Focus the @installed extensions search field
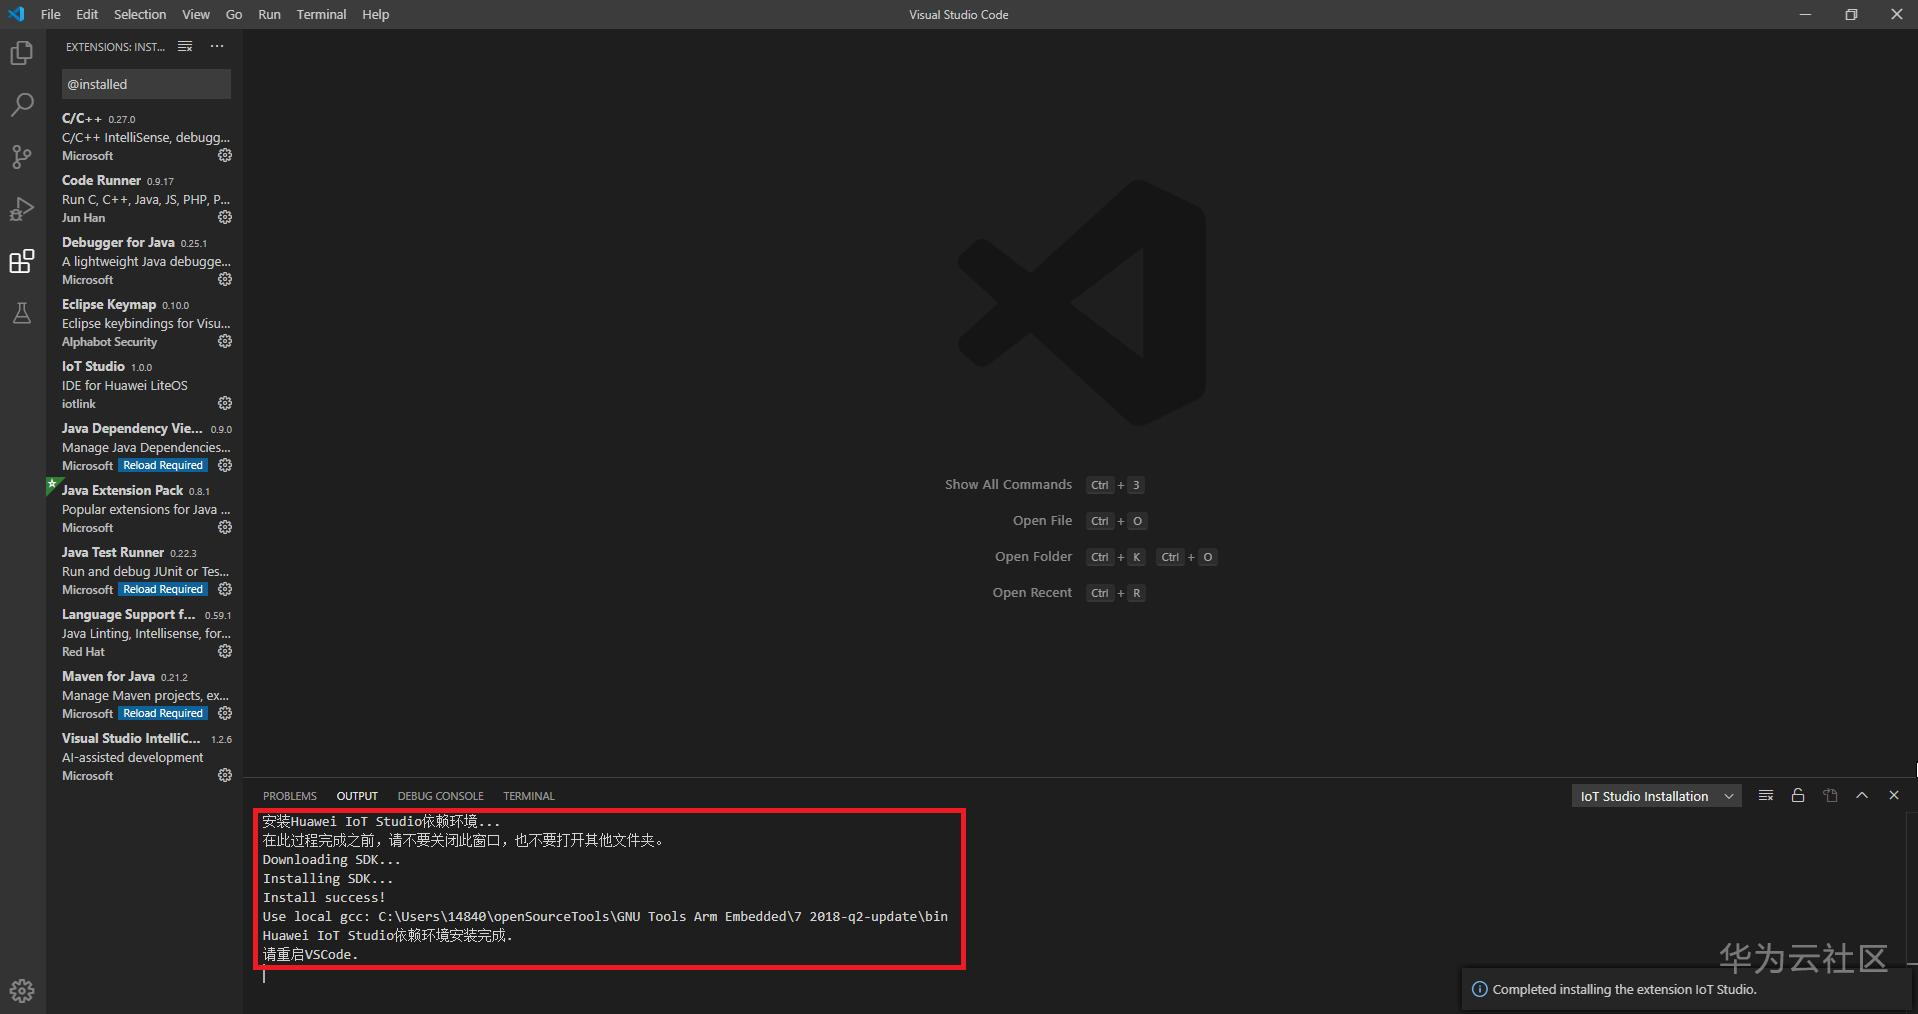1918x1014 pixels. tap(146, 84)
